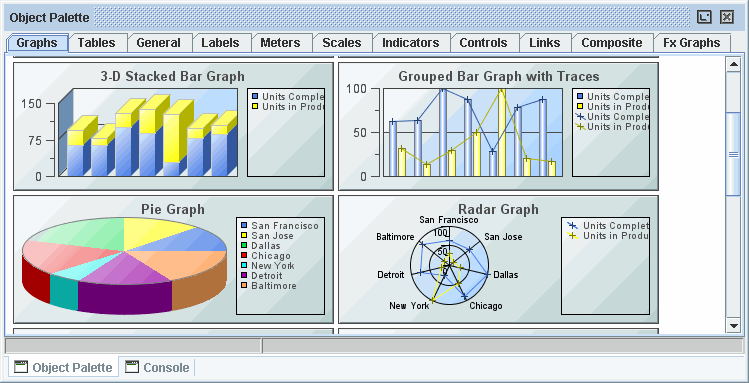Viewport: 749px width, 383px height.
Task: Switch to the Console bottom tab
Action: (x=157, y=367)
